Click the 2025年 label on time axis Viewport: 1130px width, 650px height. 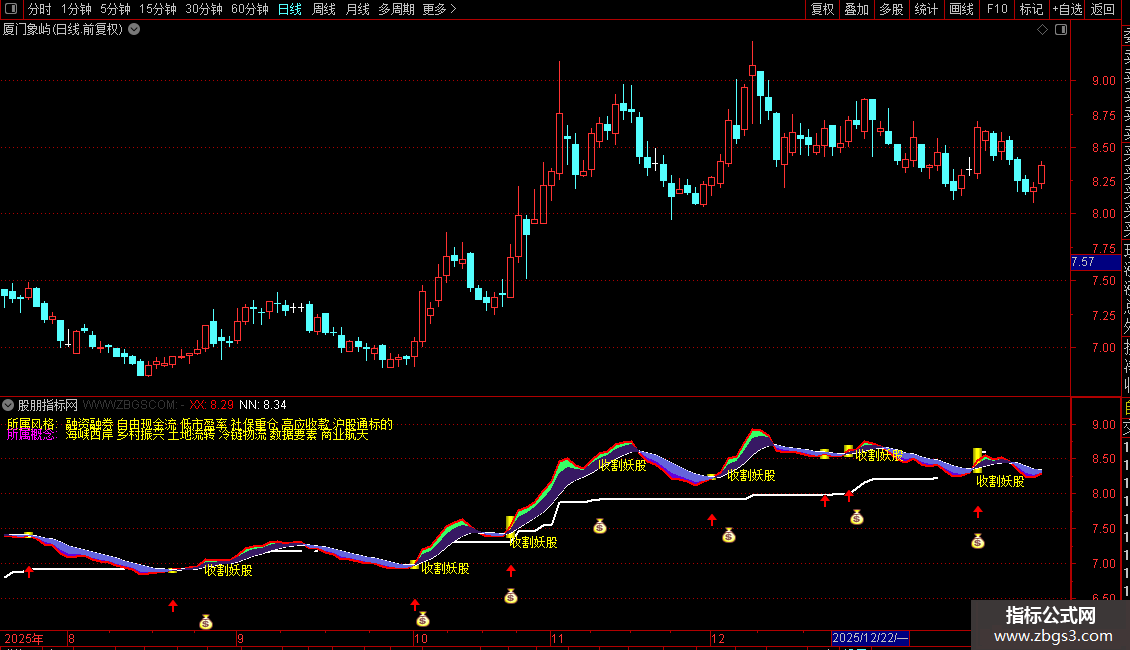[24, 638]
